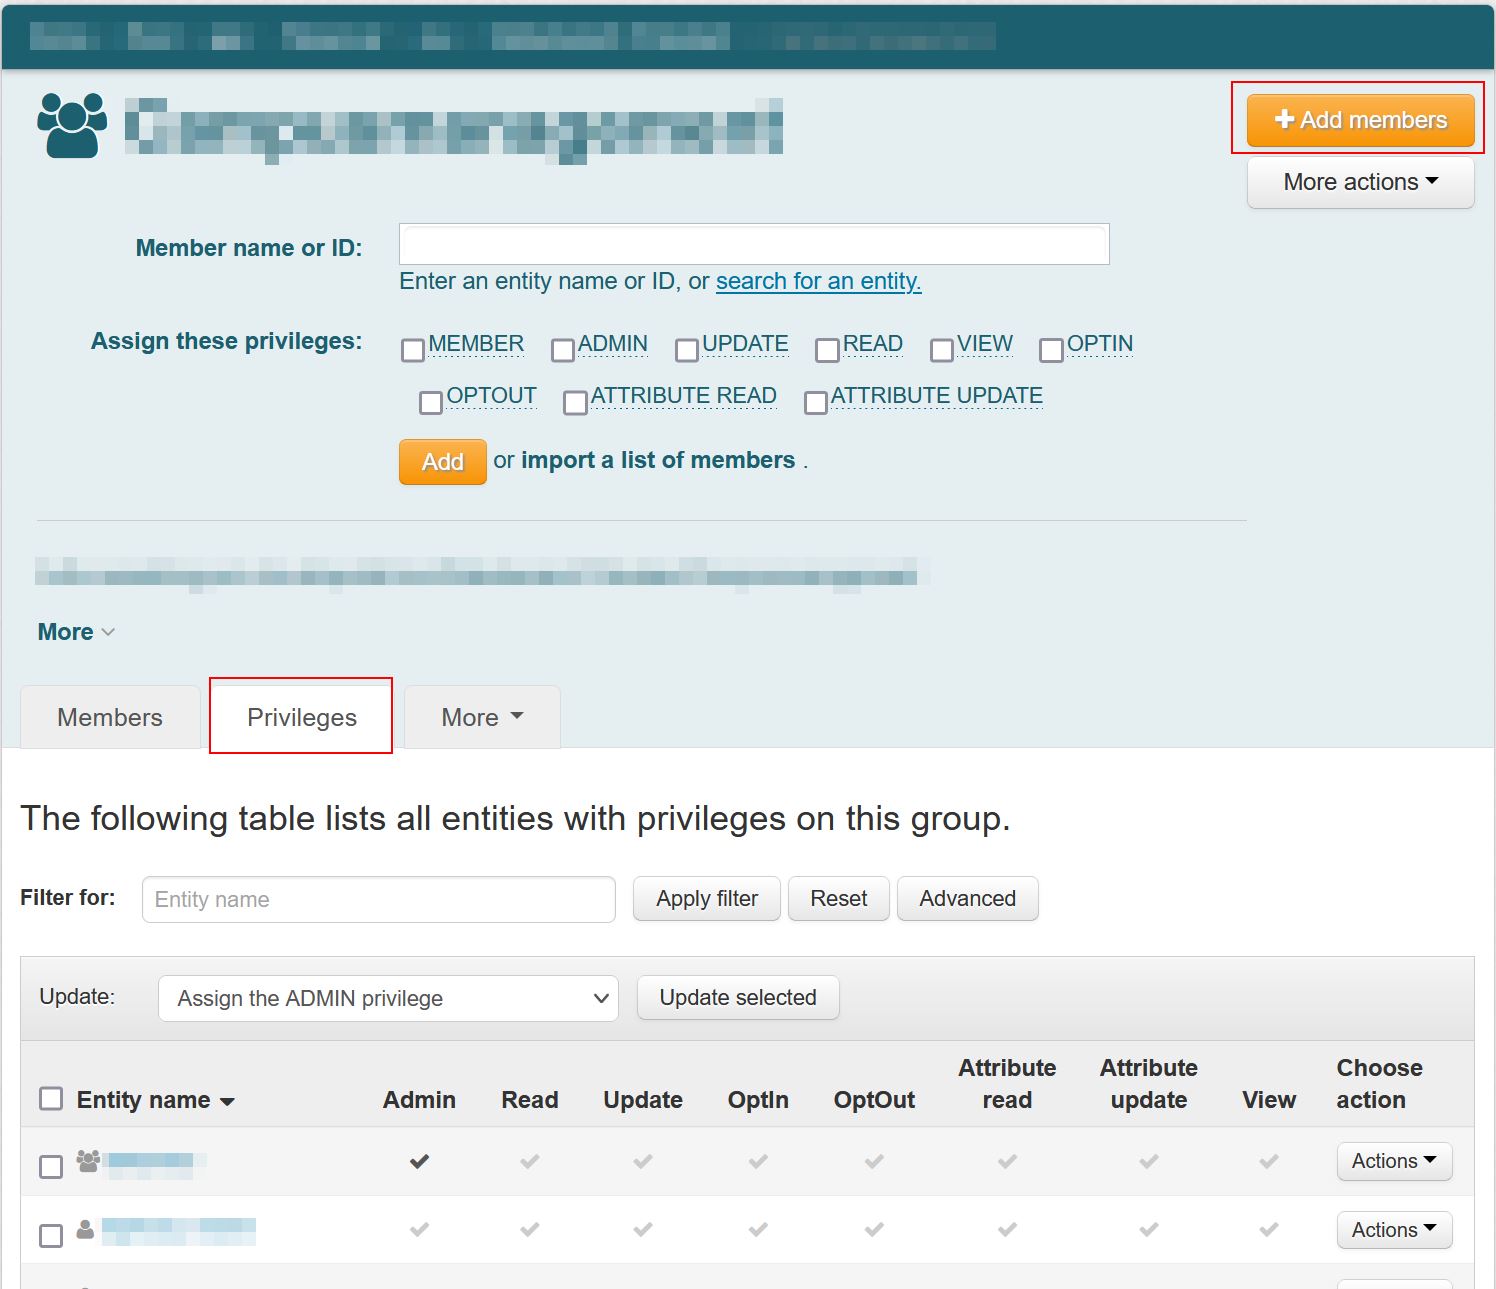Image resolution: width=1496 pixels, height=1289 pixels.
Task: Click the OptIn checkmark in second row
Action: 758,1229
